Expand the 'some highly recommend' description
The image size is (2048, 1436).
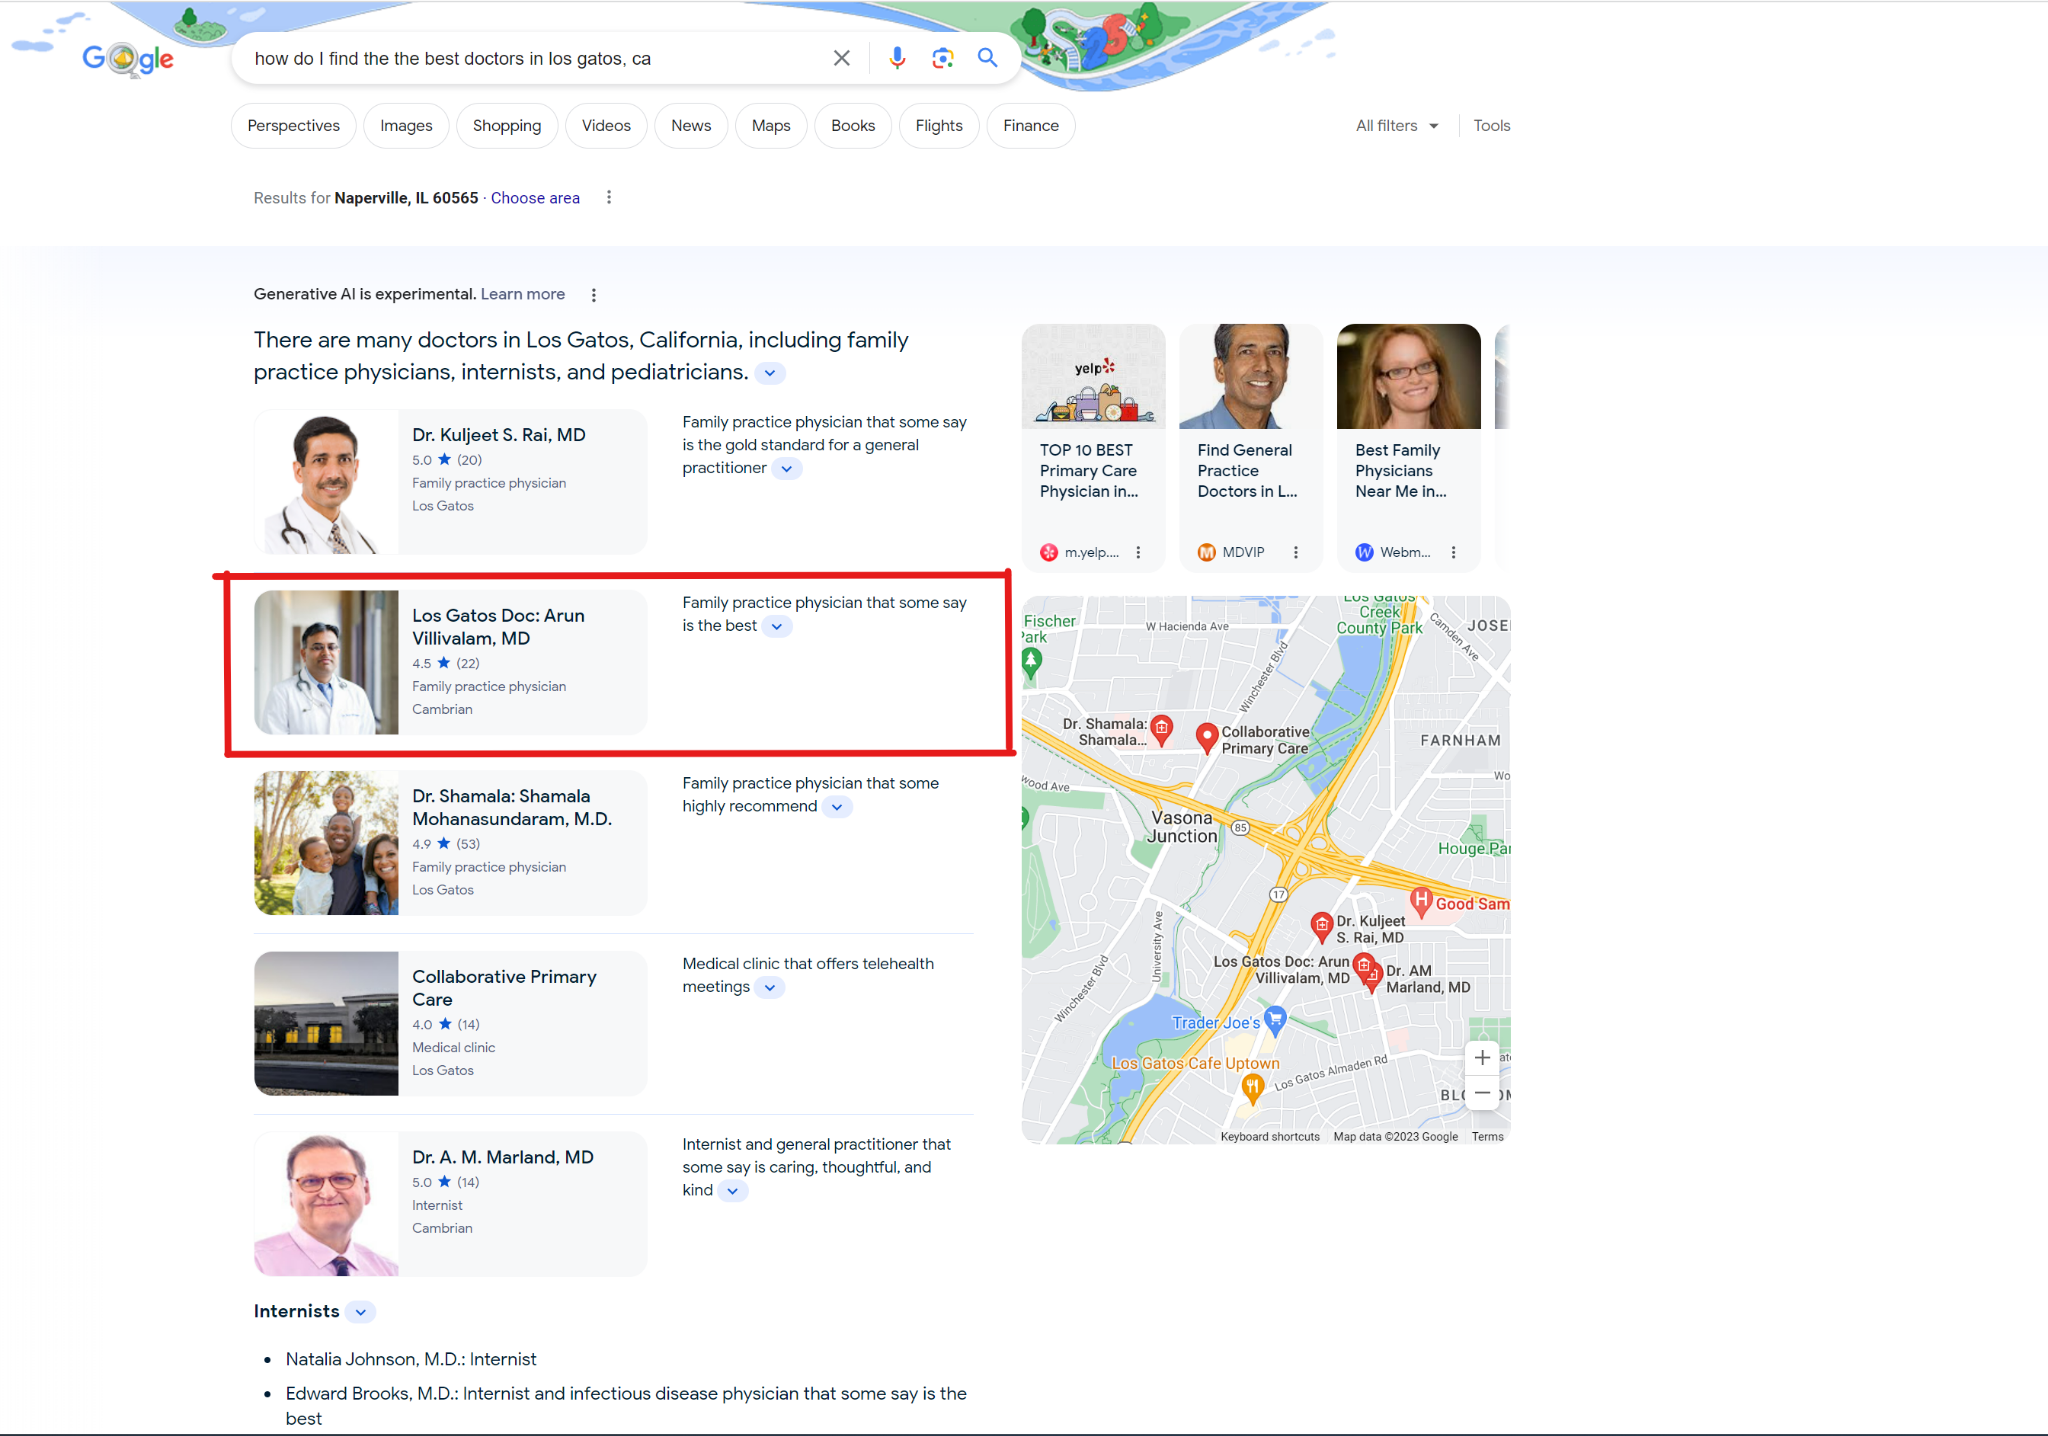coord(837,807)
